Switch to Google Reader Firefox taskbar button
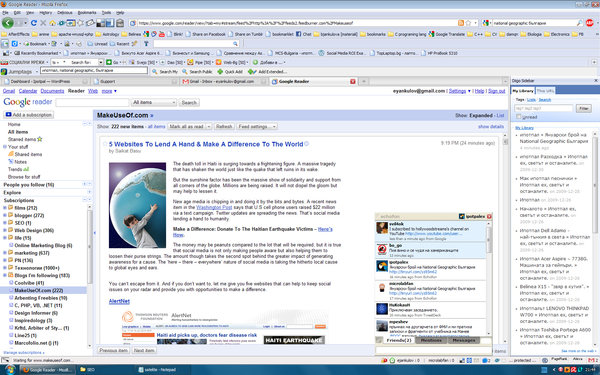The height and width of the screenshot is (375, 600). click(46, 370)
